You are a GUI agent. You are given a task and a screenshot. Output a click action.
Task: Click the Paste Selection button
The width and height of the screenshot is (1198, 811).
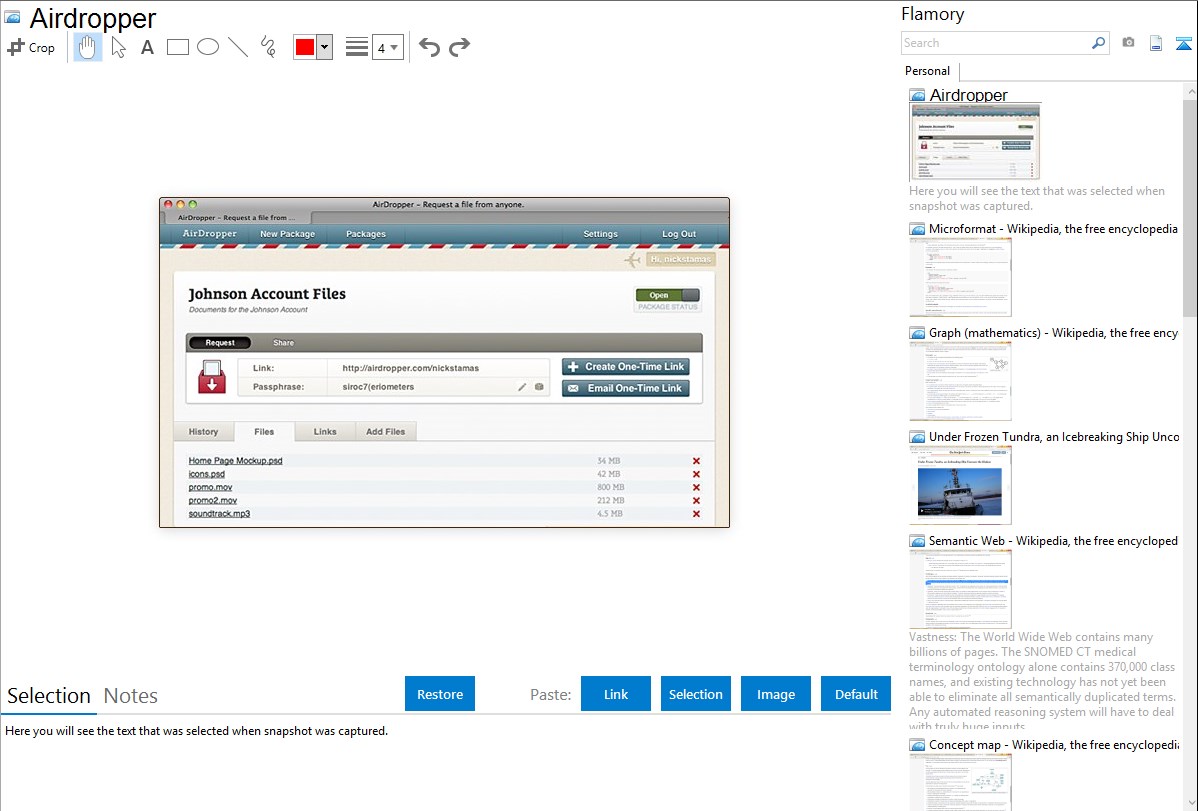coord(695,694)
